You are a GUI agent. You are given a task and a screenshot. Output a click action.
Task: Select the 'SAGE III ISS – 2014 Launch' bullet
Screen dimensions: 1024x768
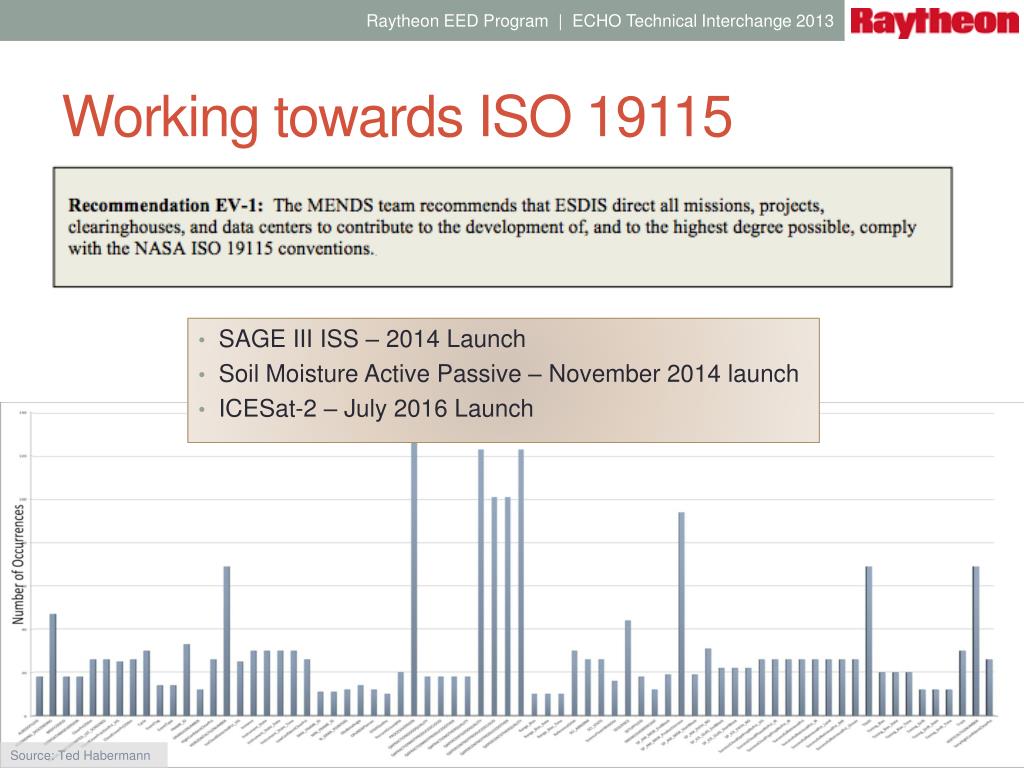(x=372, y=339)
